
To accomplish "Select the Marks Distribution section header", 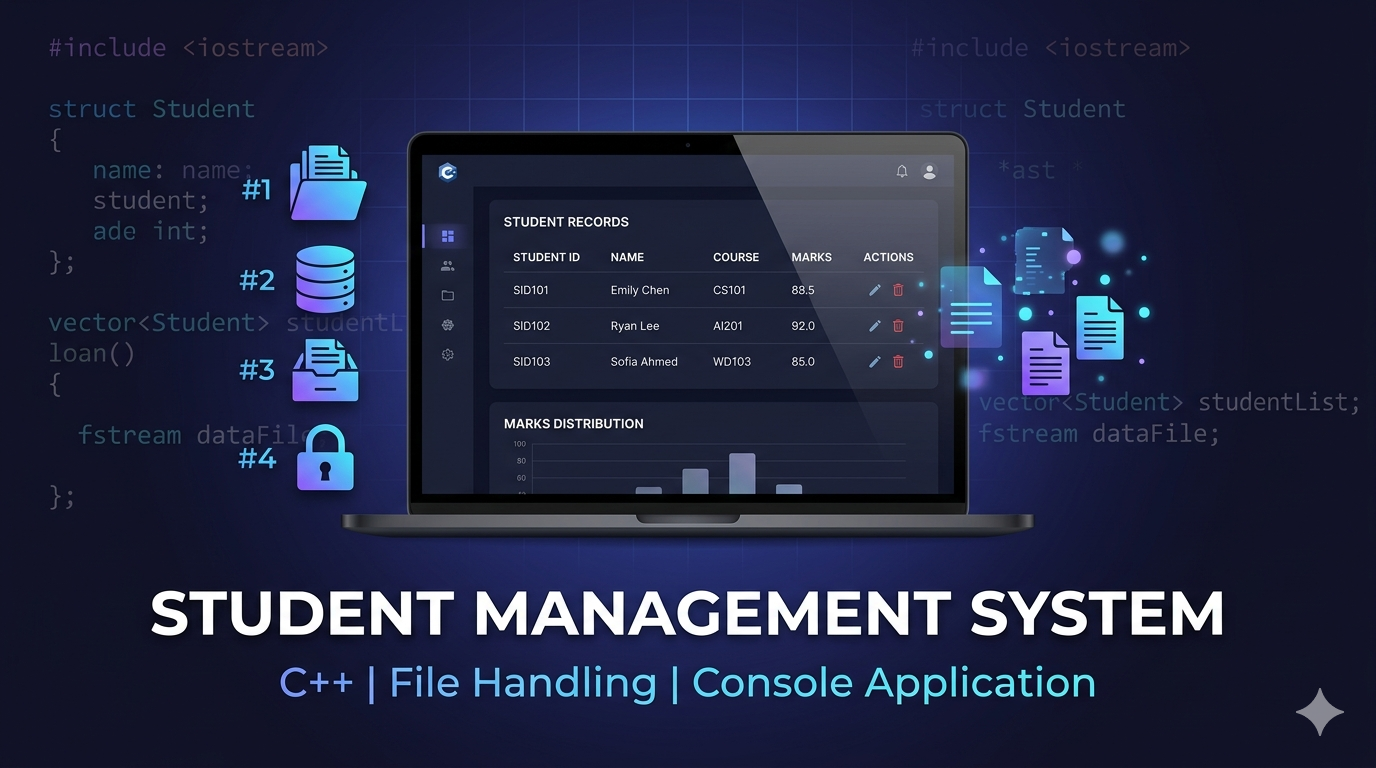I will click(573, 423).
